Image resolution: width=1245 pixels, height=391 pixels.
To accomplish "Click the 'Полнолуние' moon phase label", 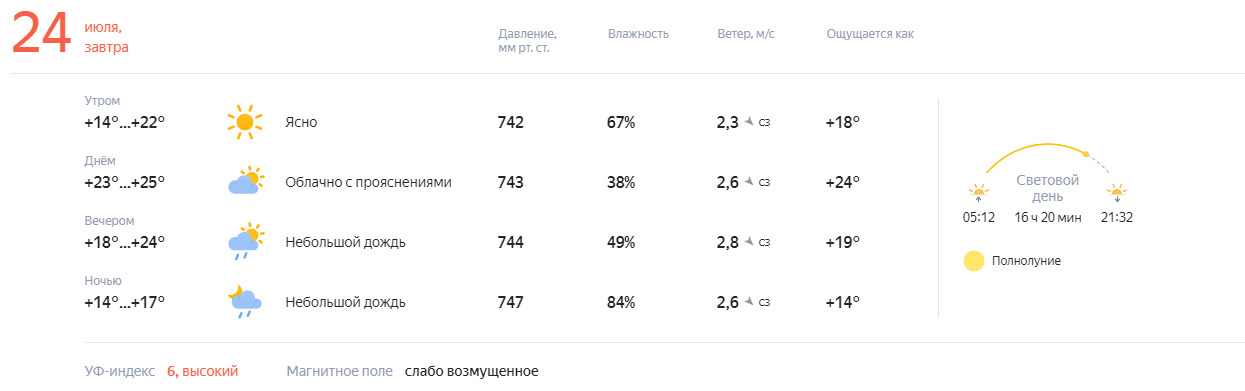I will pyautogui.click(x=1026, y=261).
